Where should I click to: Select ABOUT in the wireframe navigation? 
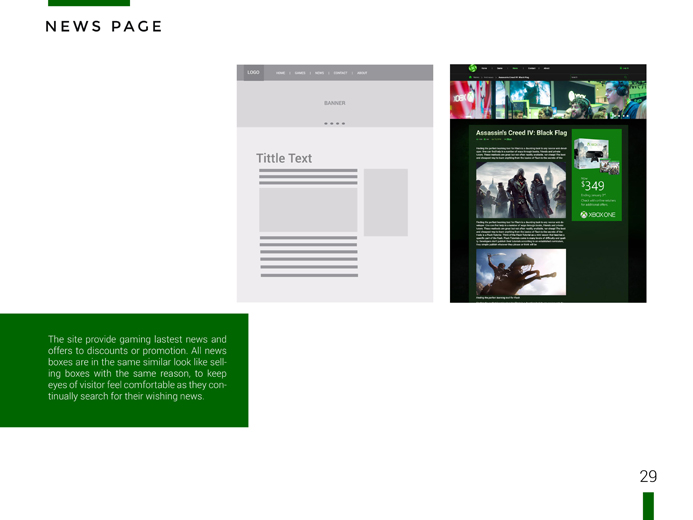(x=362, y=73)
